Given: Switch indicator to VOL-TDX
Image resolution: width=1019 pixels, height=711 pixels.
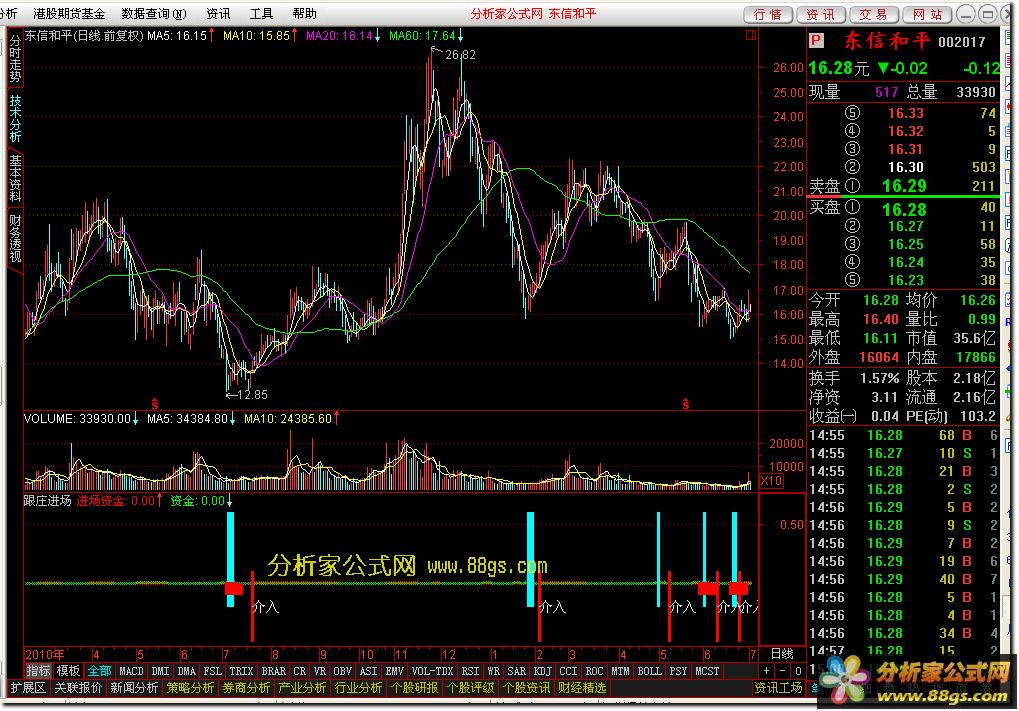Looking at the screenshot, I should coord(432,671).
